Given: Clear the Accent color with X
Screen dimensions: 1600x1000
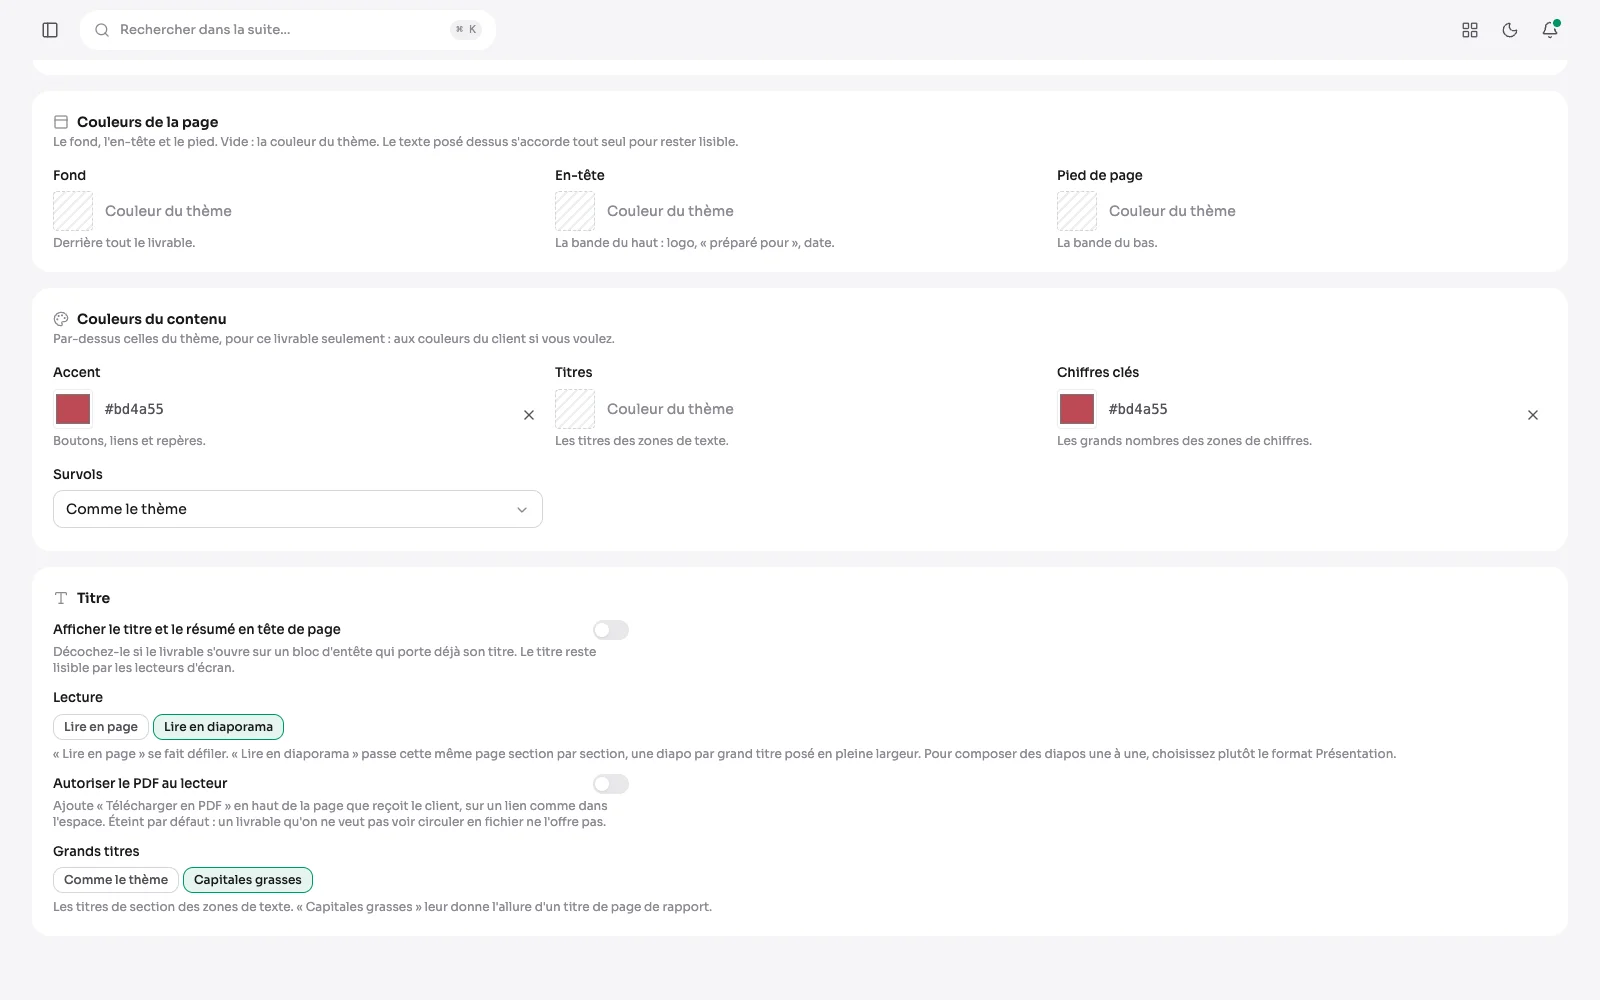Looking at the screenshot, I should tap(529, 415).
